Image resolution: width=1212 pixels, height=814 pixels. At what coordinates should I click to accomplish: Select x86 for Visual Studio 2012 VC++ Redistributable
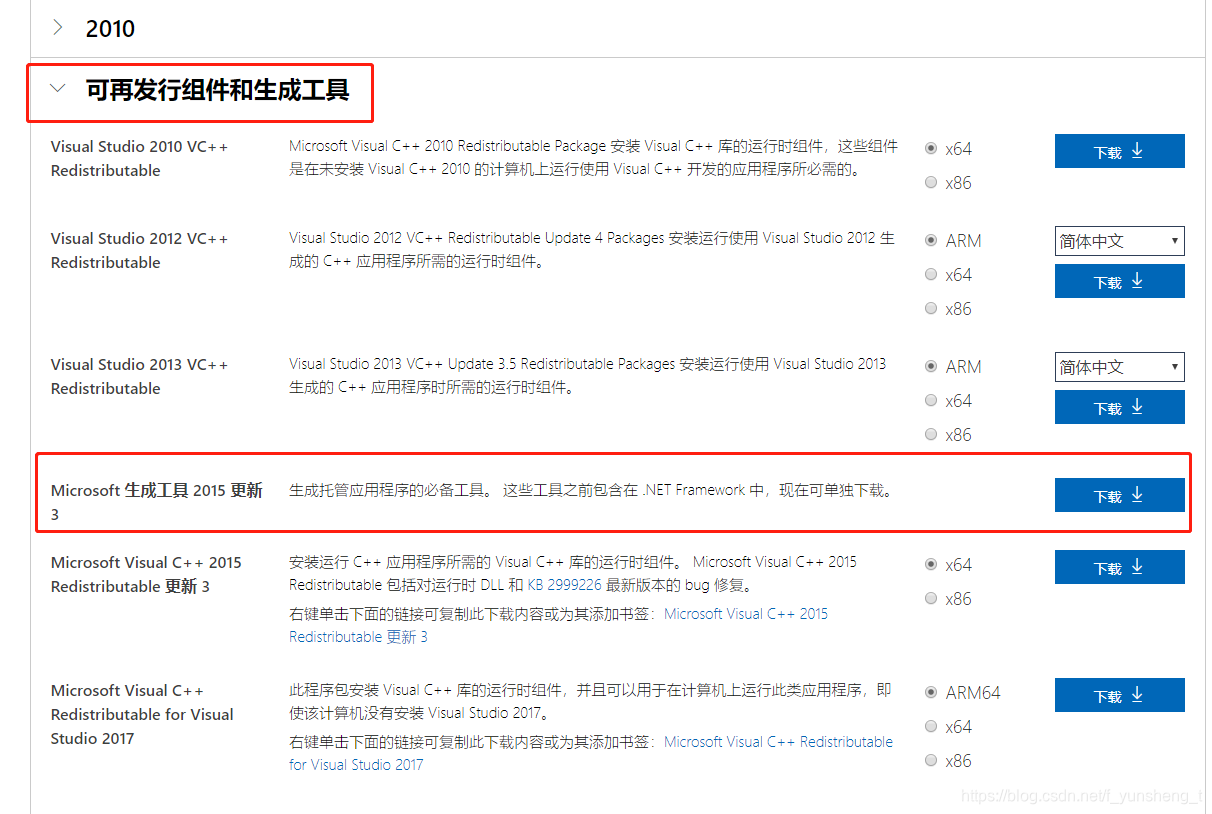[x=931, y=308]
